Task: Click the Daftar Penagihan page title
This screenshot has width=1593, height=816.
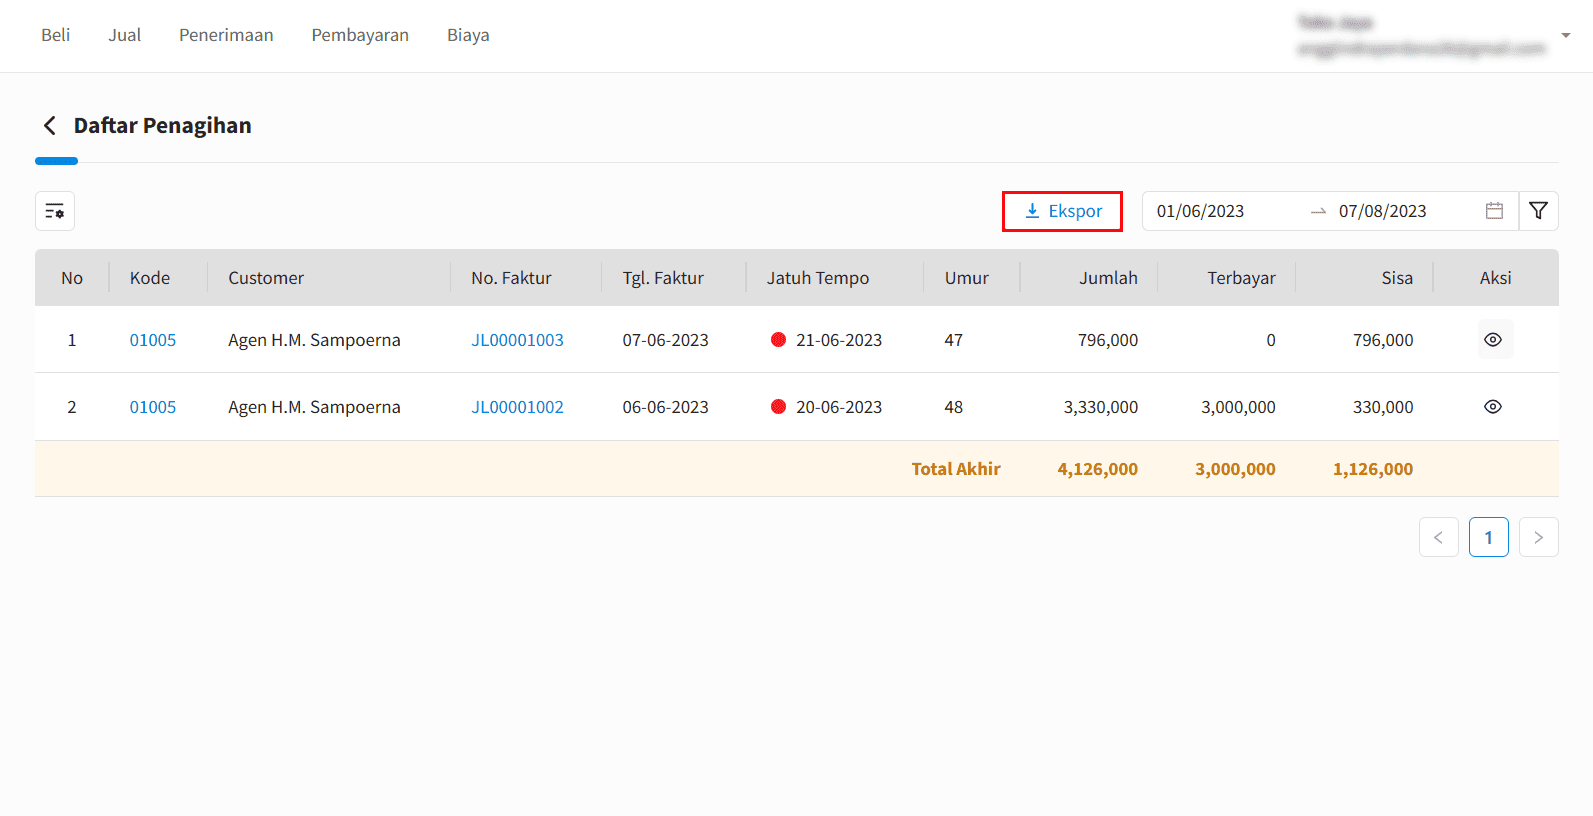Action: (163, 126)
